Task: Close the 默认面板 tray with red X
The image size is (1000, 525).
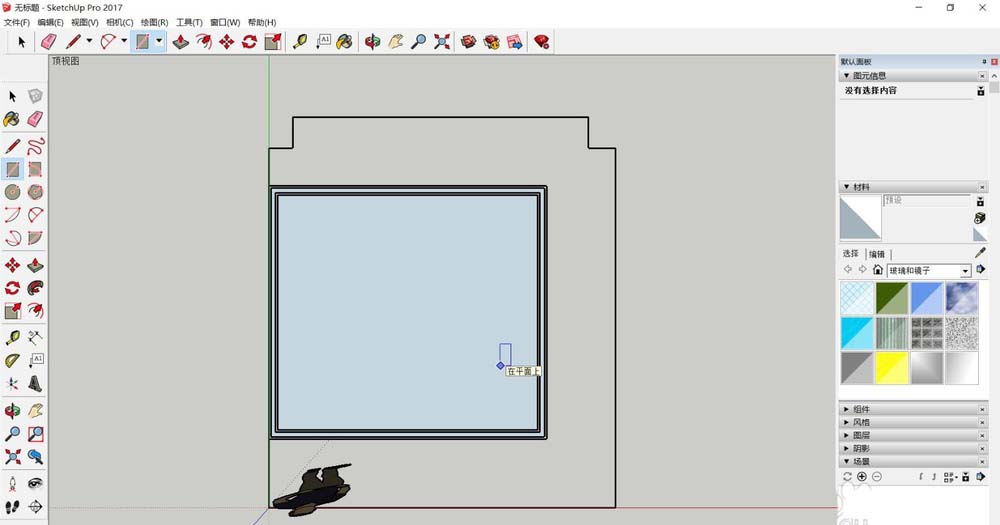Action: pyautogui.click(x=994, y=62)
